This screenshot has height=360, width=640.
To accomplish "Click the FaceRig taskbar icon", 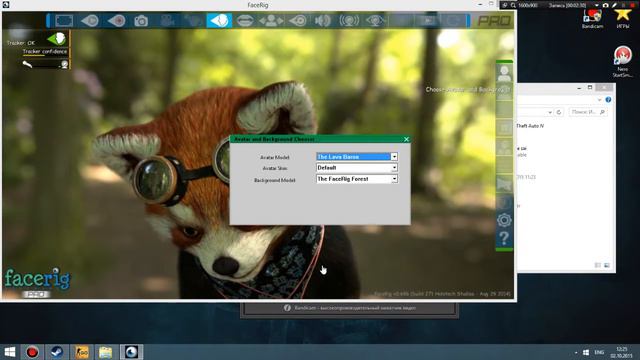I will point(131,352).
